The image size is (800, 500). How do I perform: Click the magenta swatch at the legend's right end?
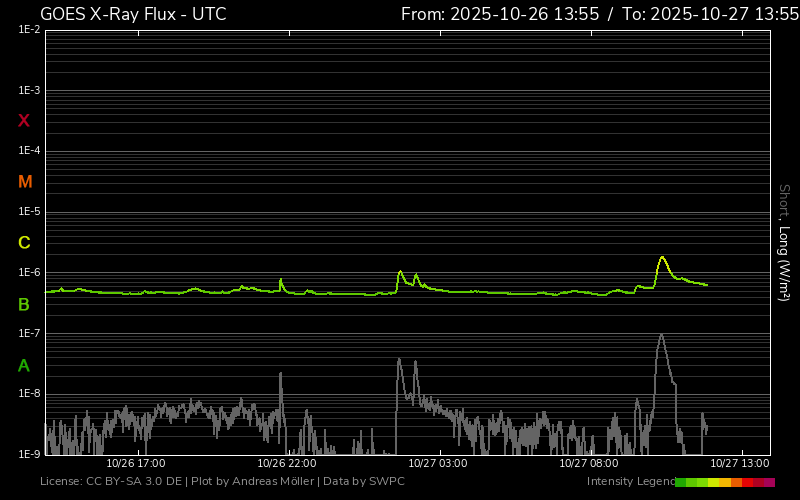[769, 482]
